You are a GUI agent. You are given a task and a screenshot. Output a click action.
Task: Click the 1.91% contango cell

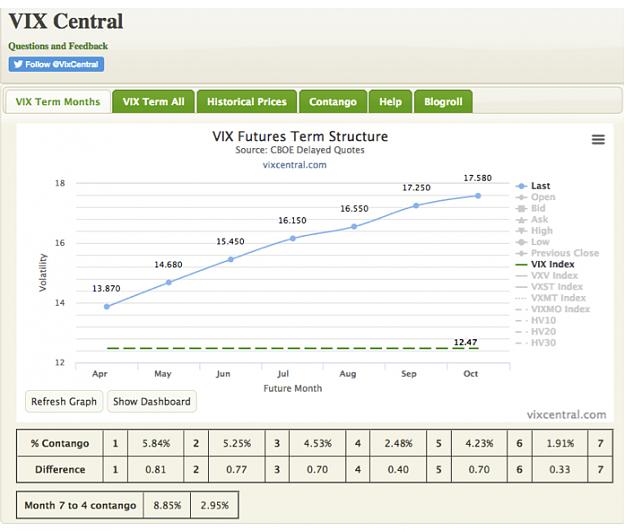click(560, 443)
